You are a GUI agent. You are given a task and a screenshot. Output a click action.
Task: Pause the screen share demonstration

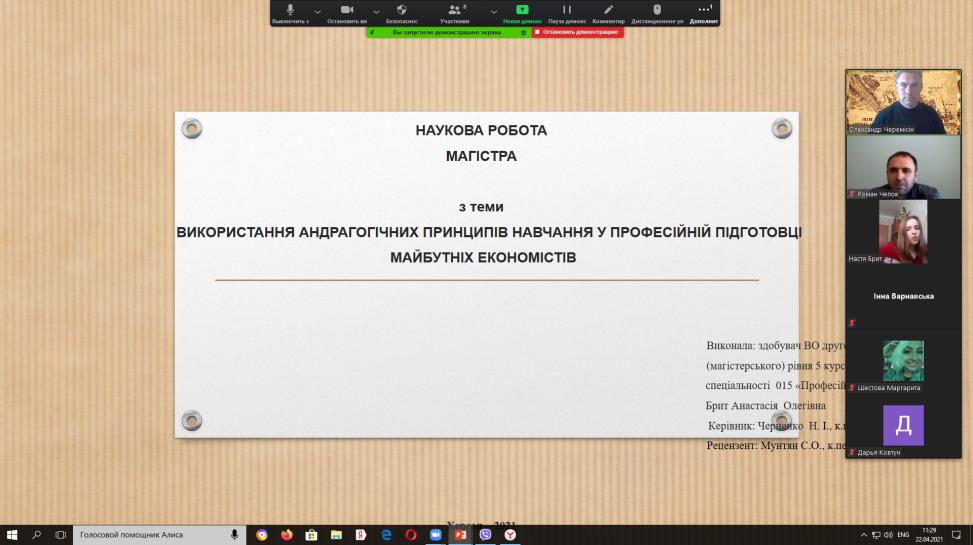tap(567, 10)
